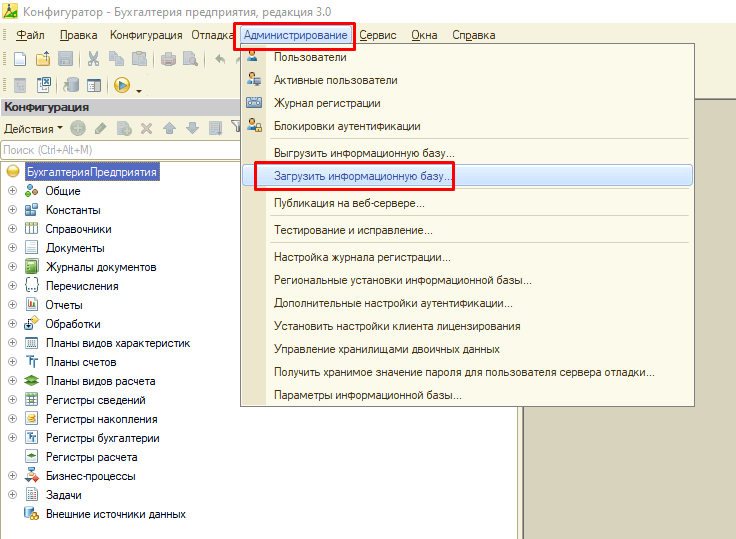Click the New document toolbar icon
Screen dimensions: 736x539
[20, 59]
